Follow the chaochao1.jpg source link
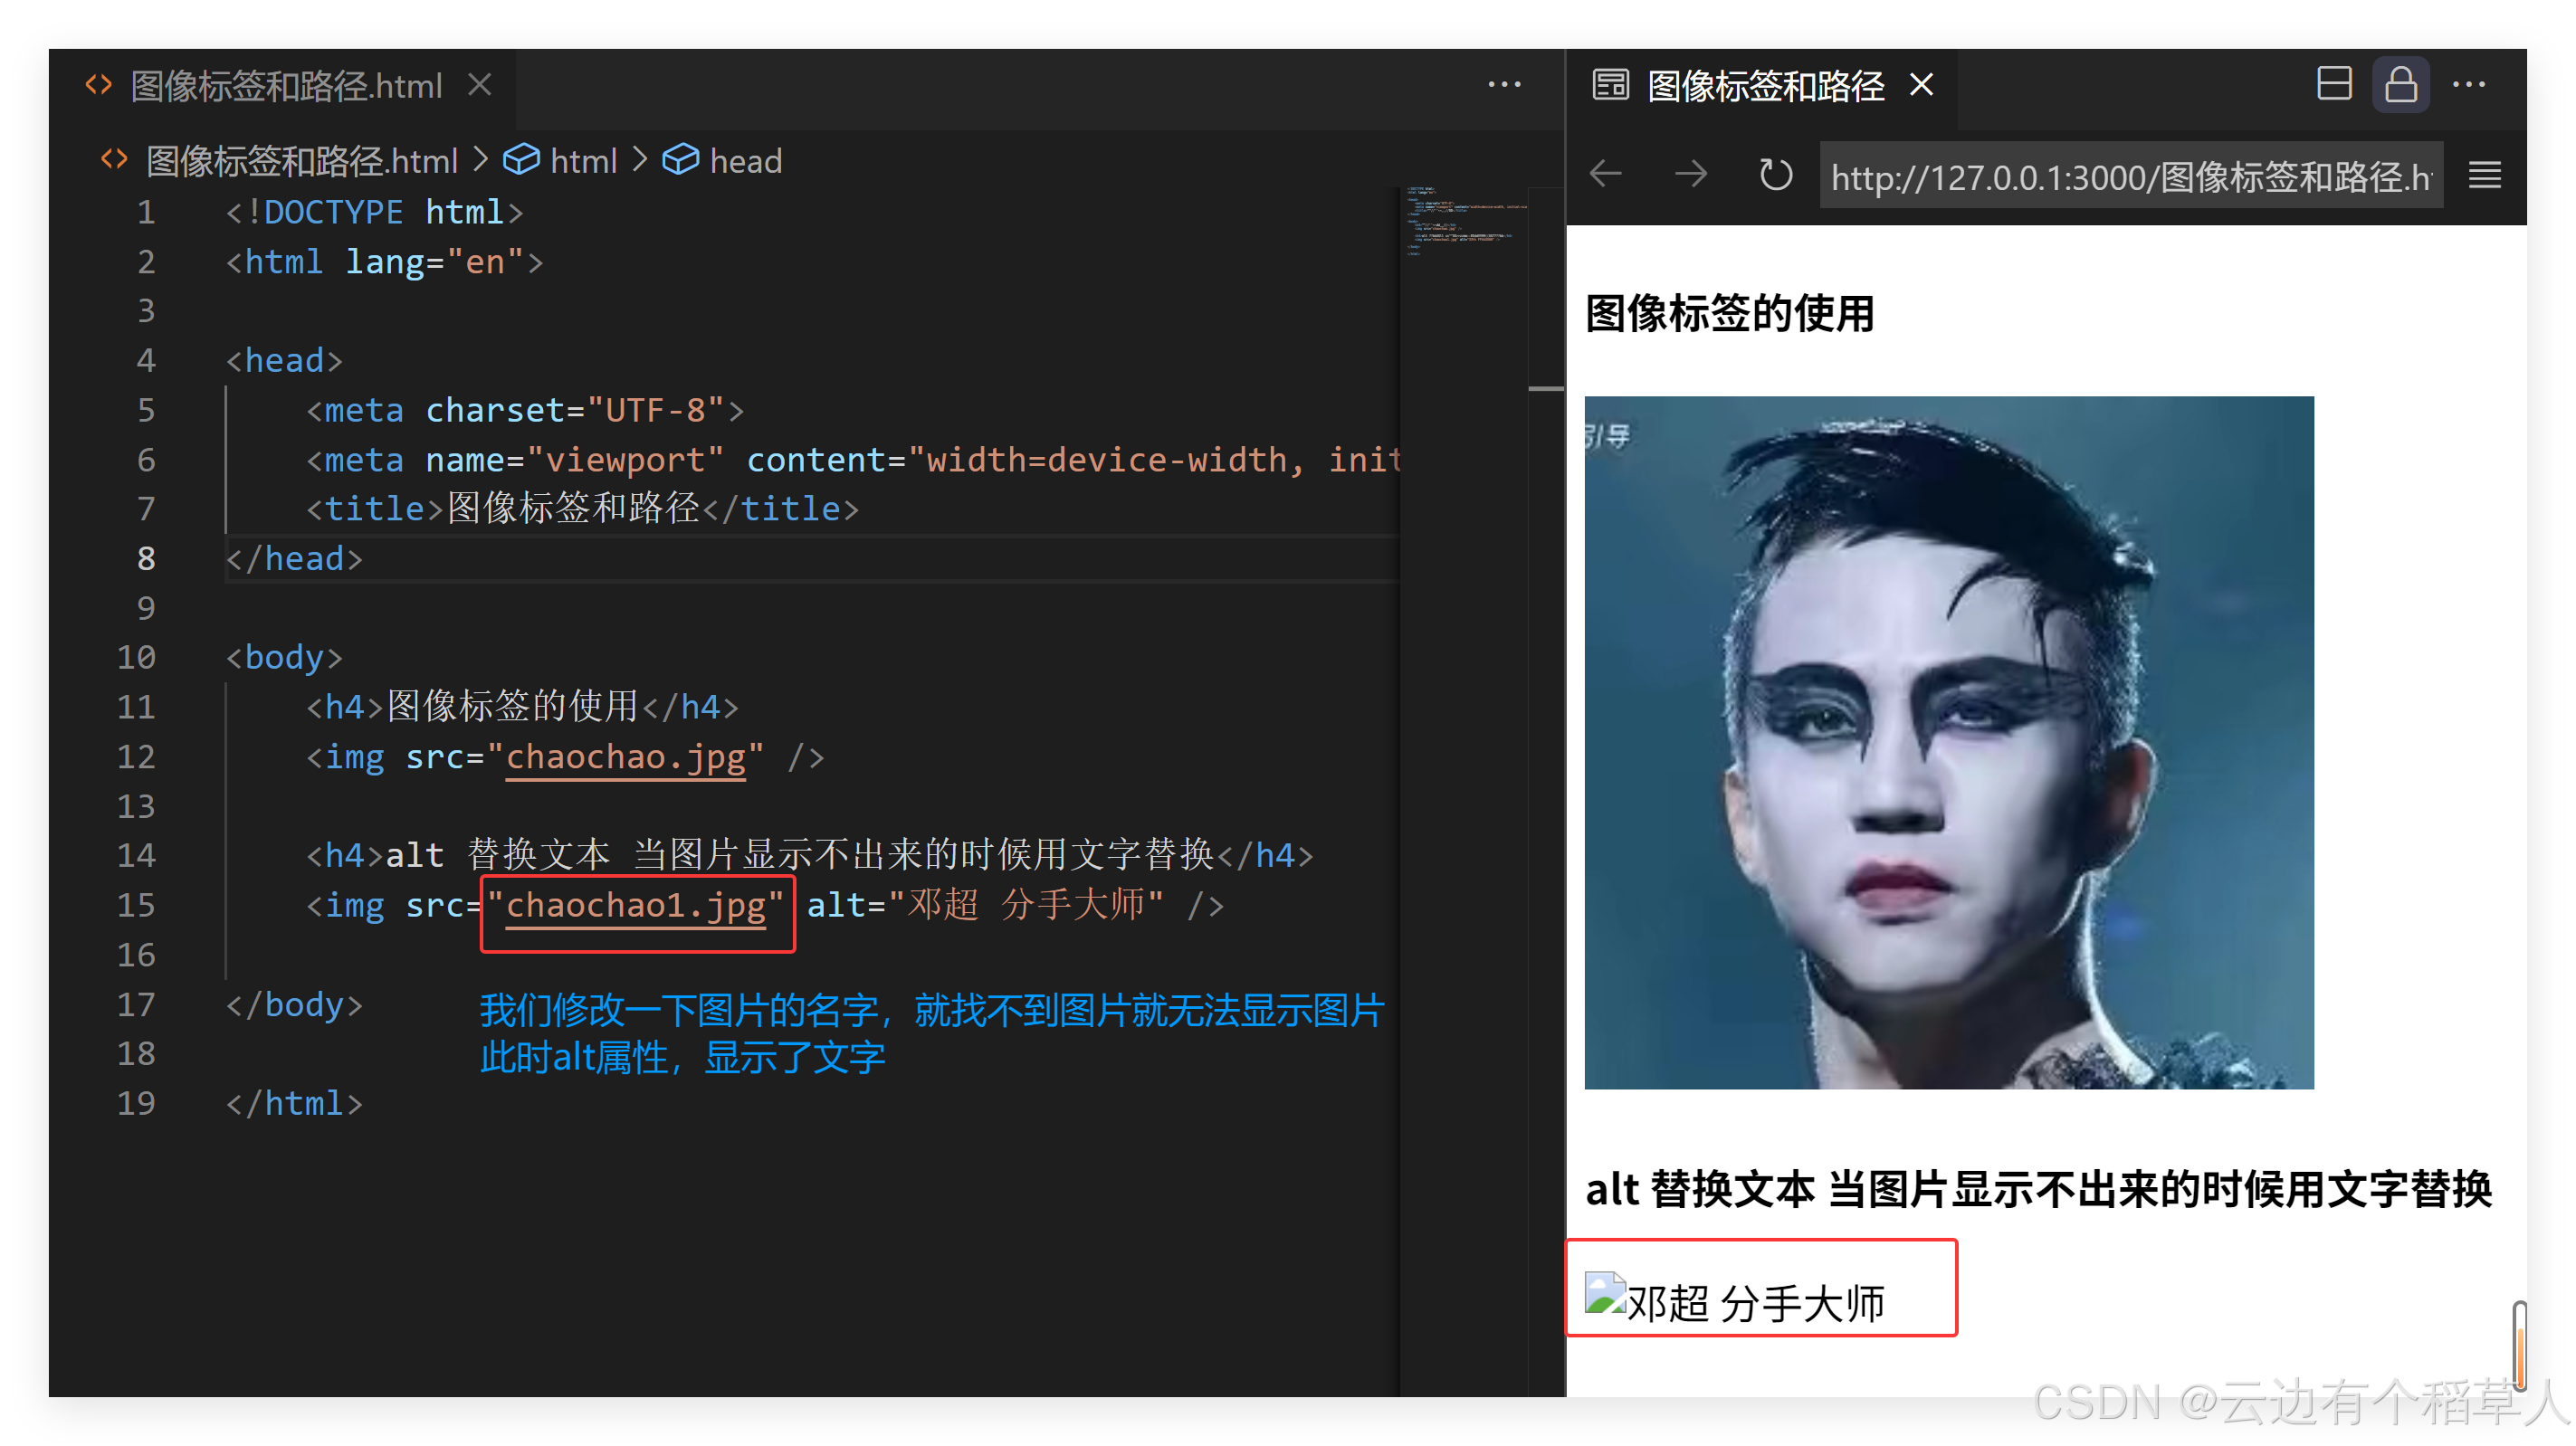 pos(636,905)
